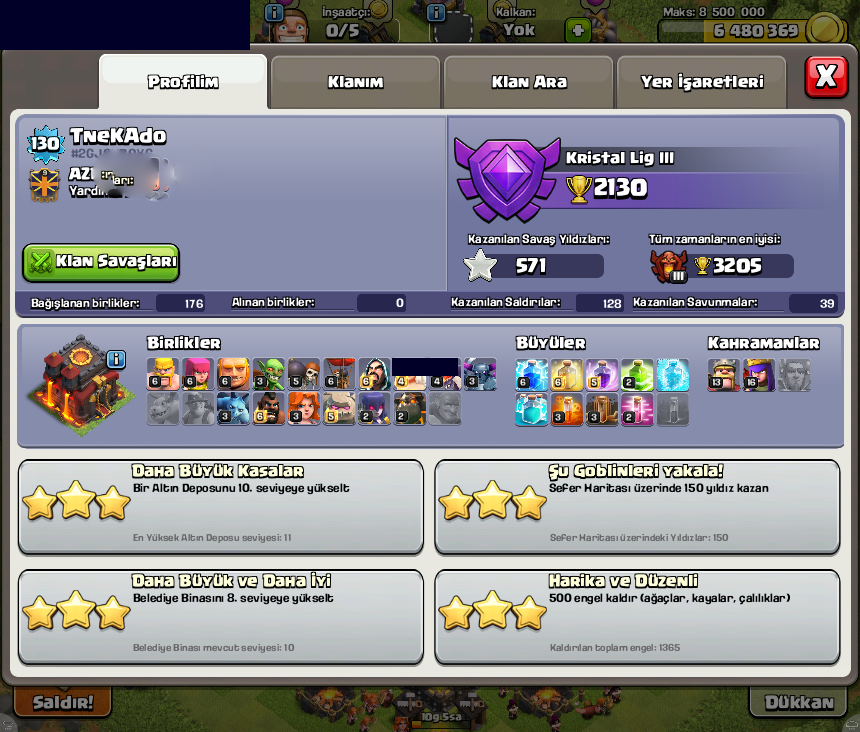
Task: Click the Archer Queen hero icon
Action: click(759, 375)
